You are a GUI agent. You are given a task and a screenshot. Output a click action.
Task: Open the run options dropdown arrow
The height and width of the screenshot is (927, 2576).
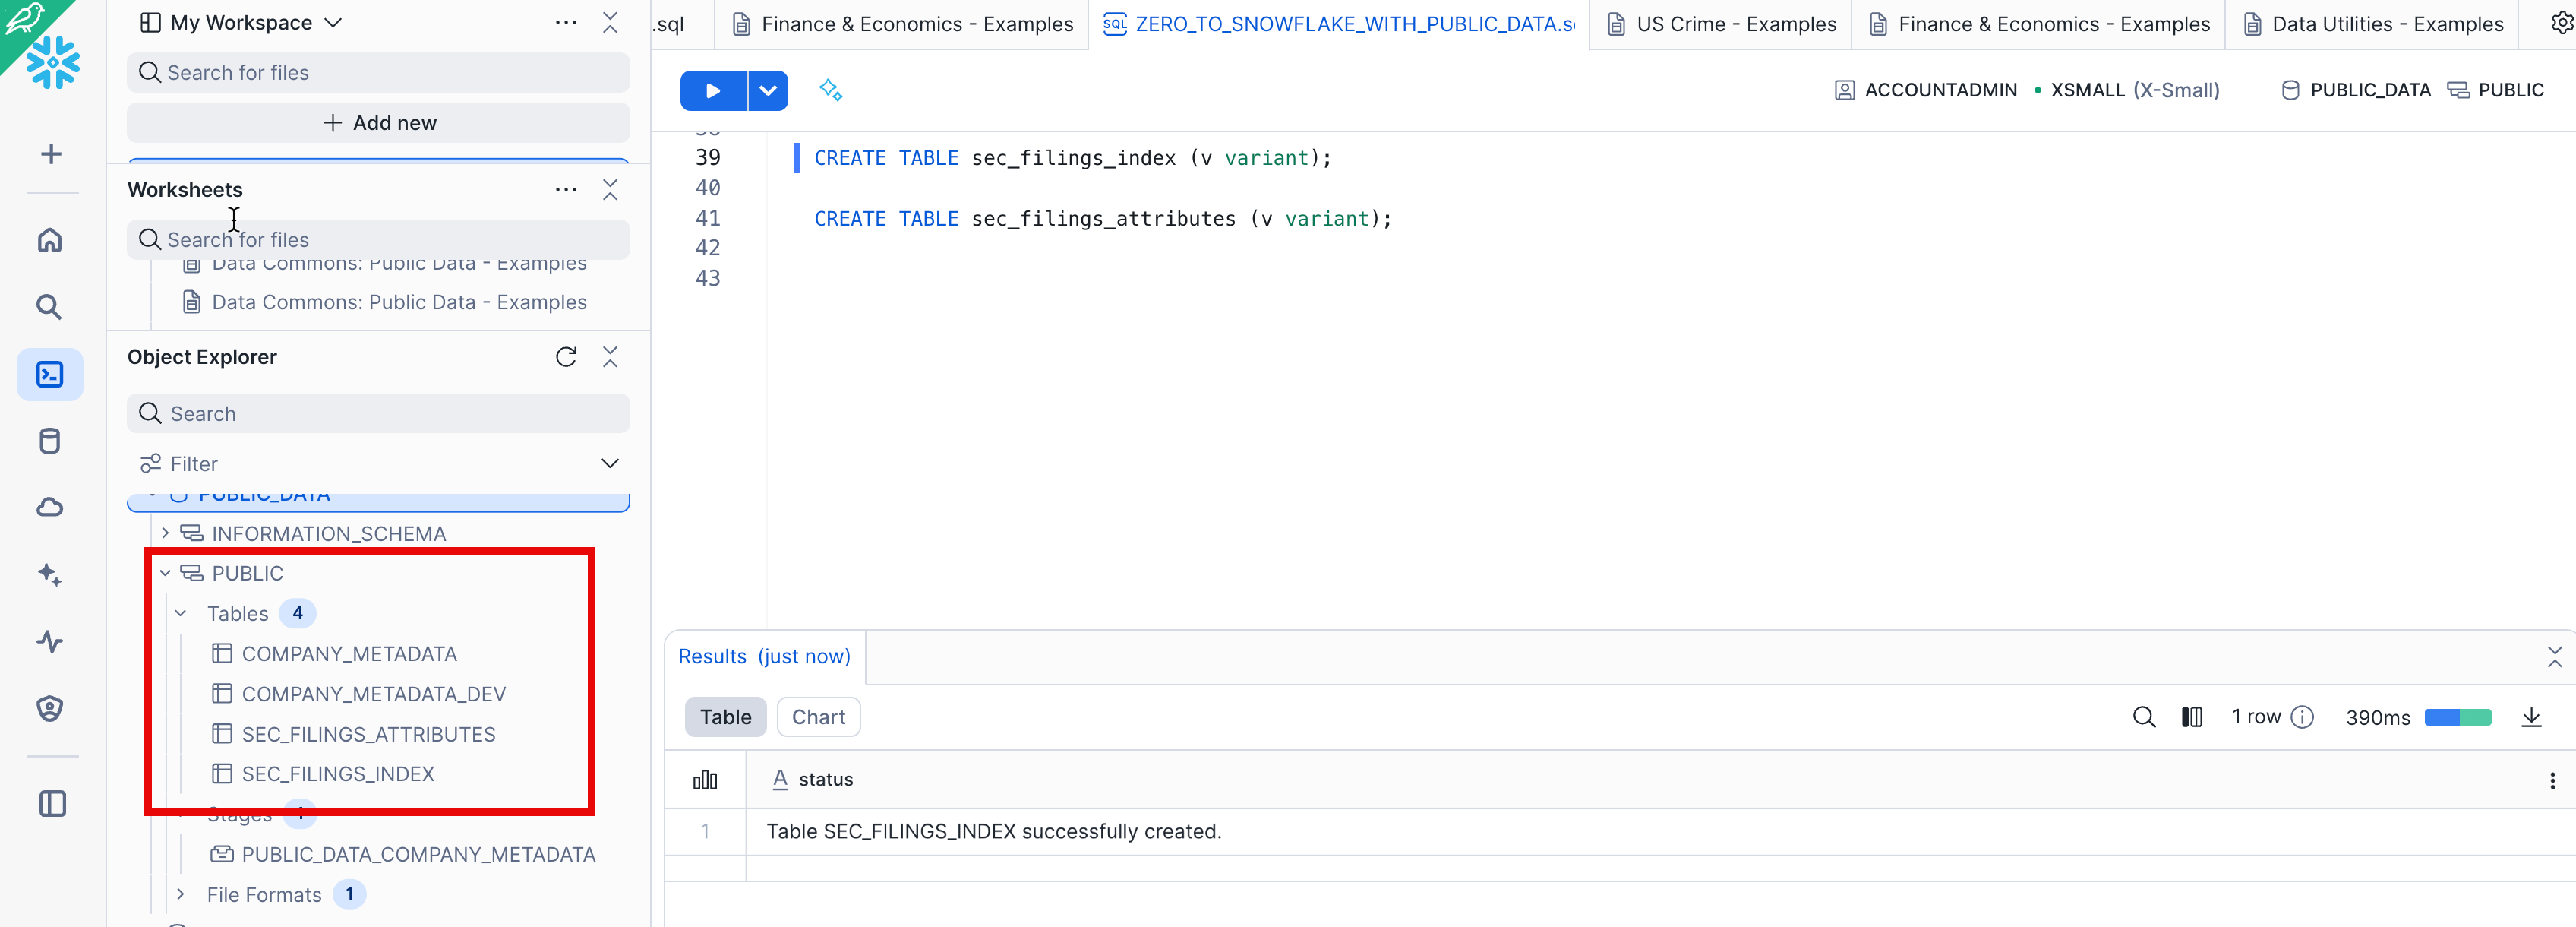click(767, 91)
